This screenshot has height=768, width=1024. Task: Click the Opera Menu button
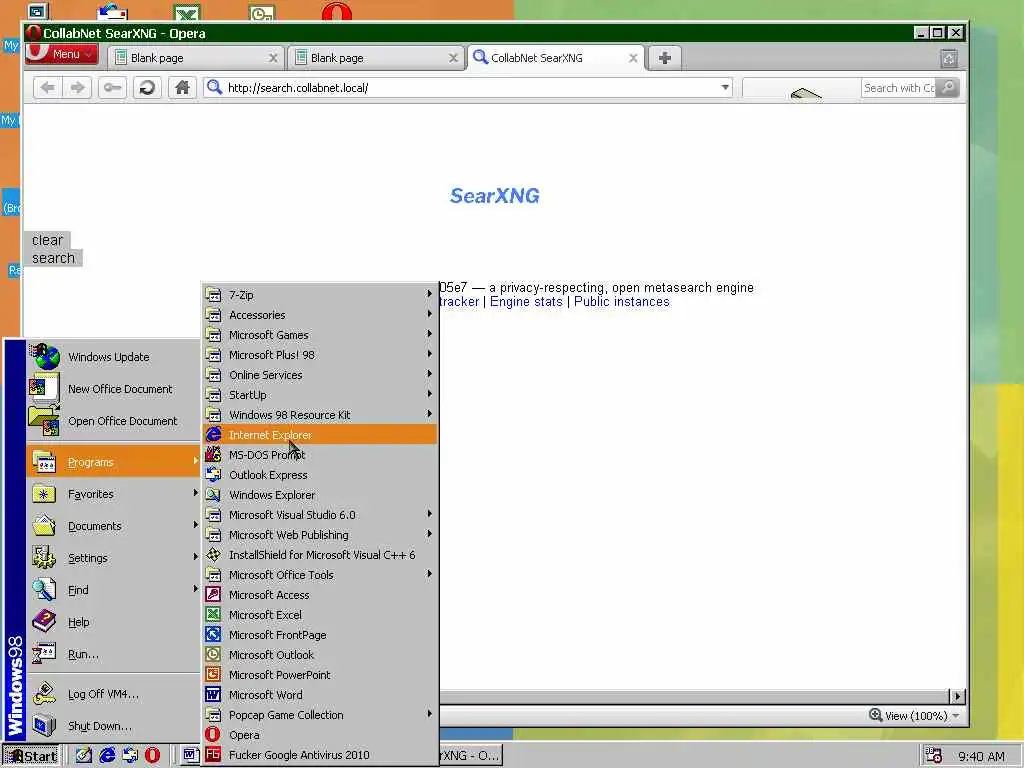click(x=62, y=55)
